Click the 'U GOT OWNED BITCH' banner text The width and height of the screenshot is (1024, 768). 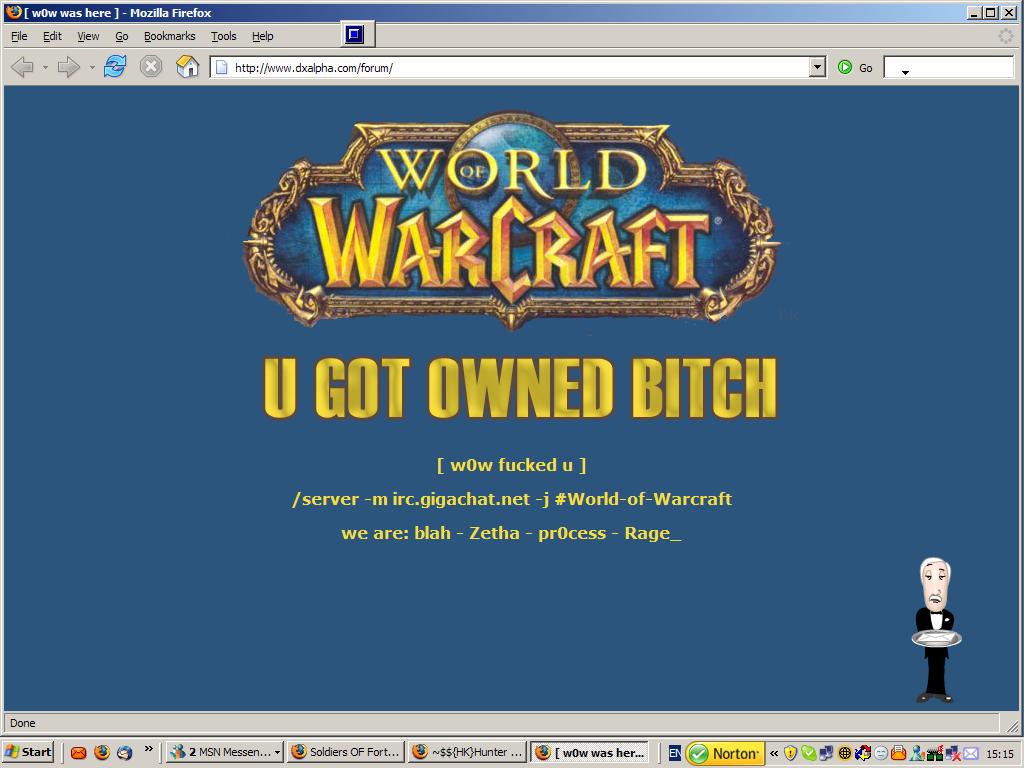(x=520, y=388)
